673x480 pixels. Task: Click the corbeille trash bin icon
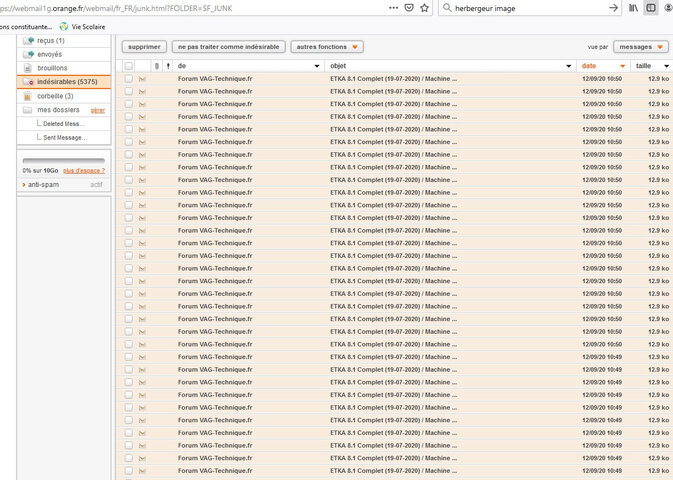pos(27,96)
